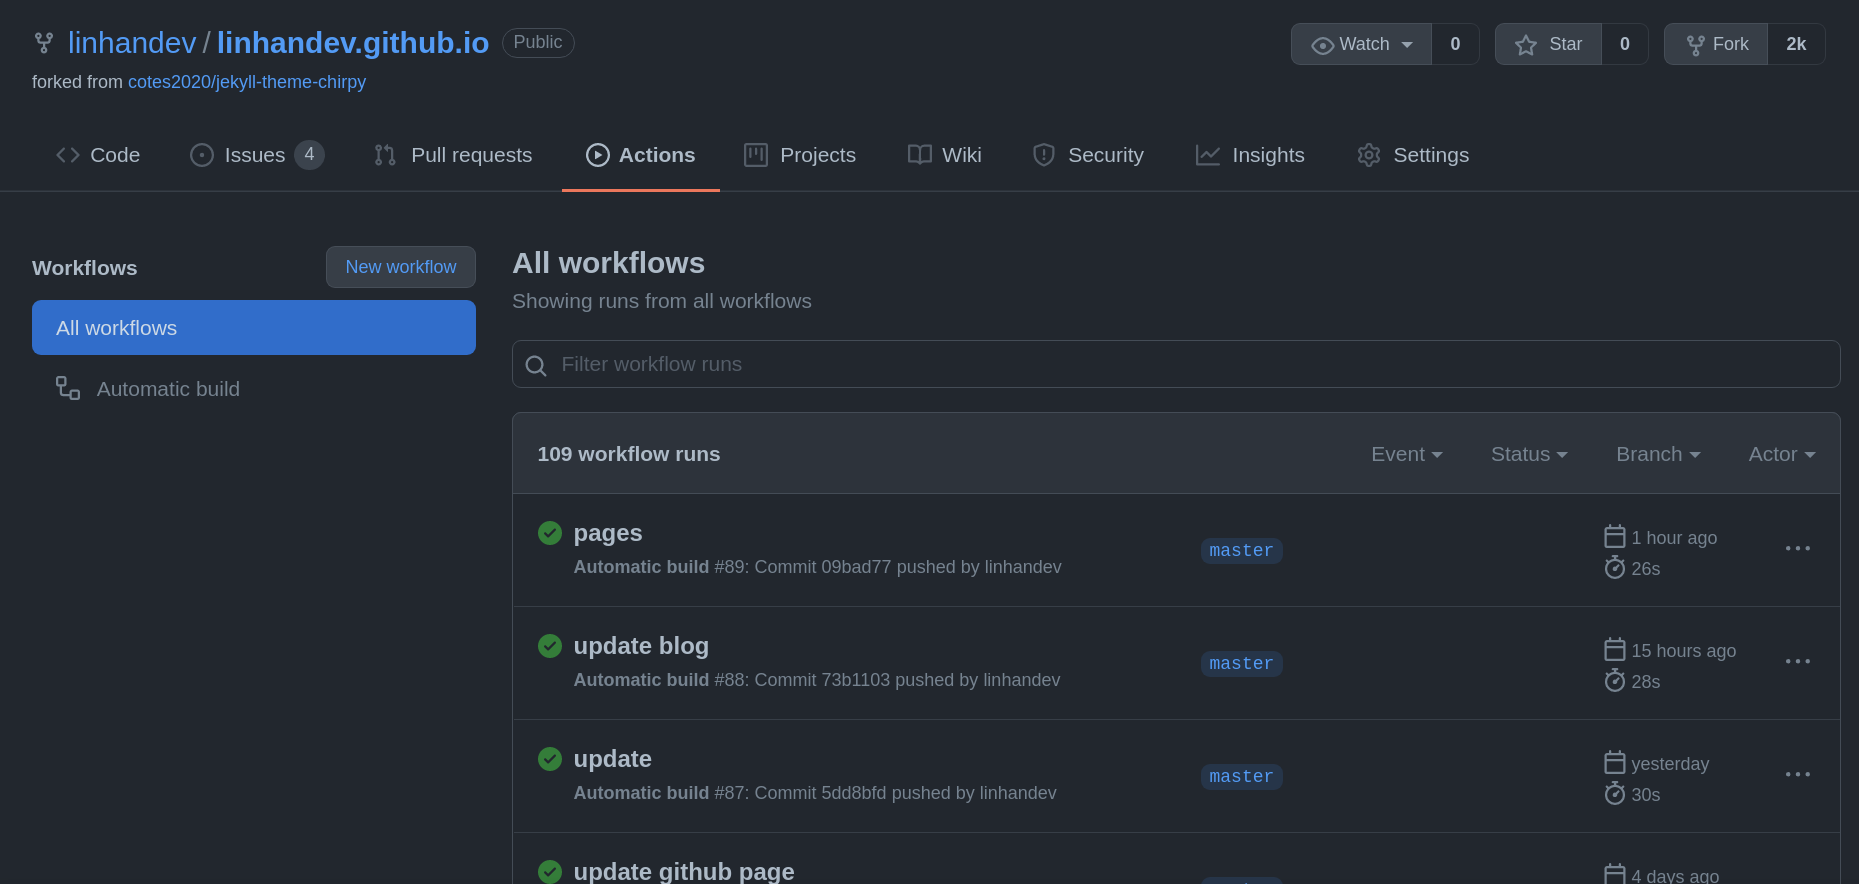Click the success checkmark beside update blog
The height and width of the screenshot is (884, 1859).
pos(550,646)
